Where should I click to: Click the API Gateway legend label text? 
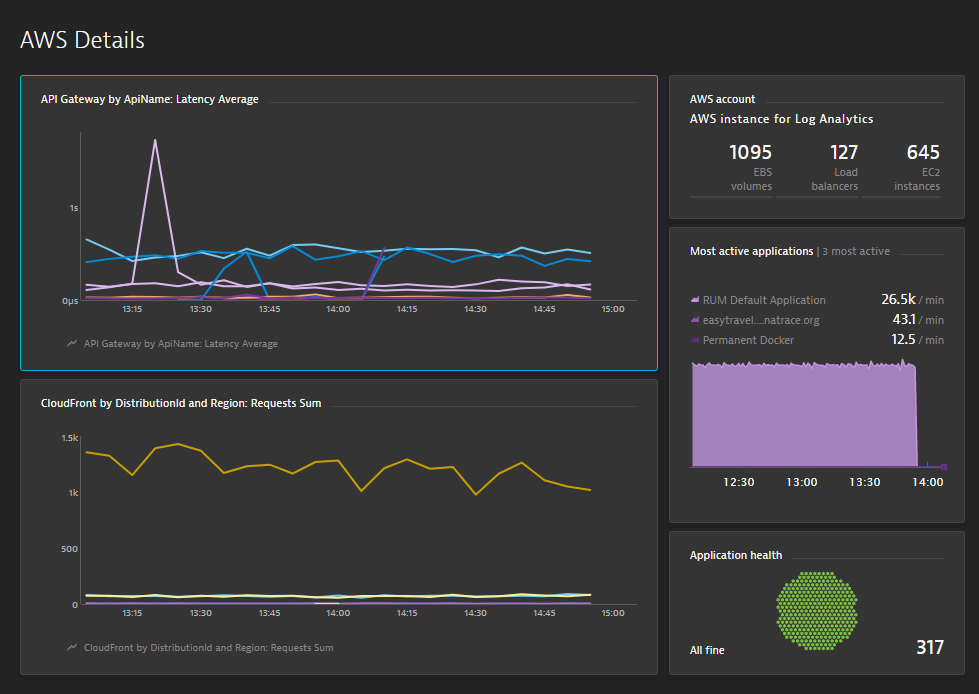click(180, 343)
